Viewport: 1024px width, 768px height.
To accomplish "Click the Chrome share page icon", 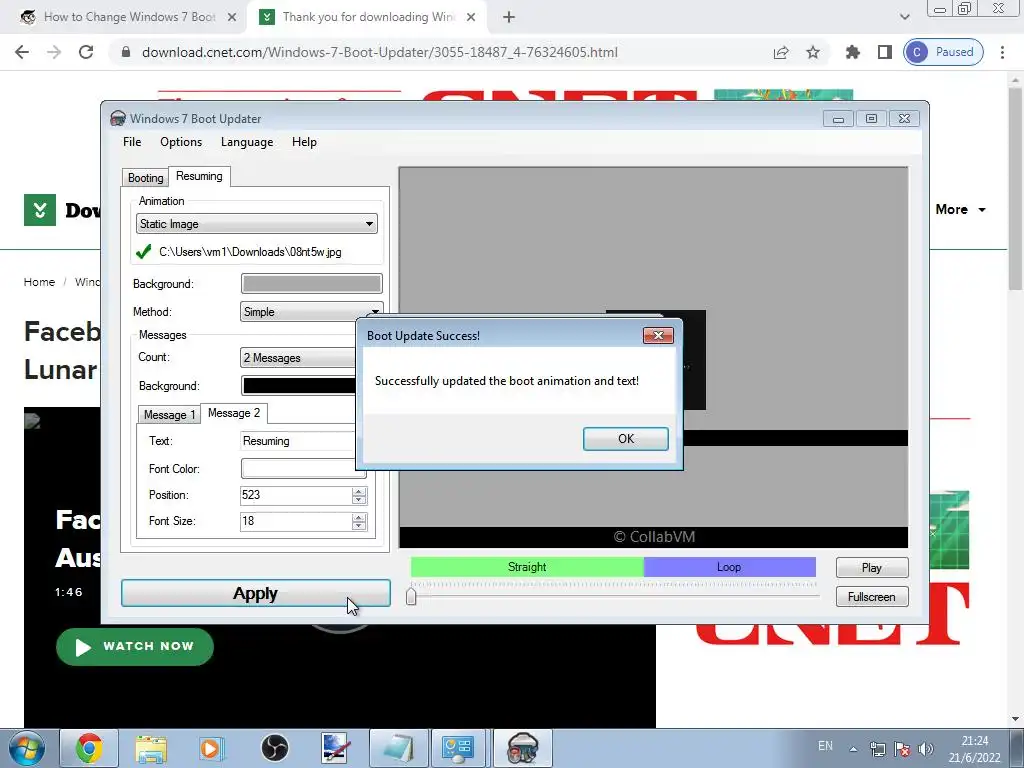I will tap(781, 52).
